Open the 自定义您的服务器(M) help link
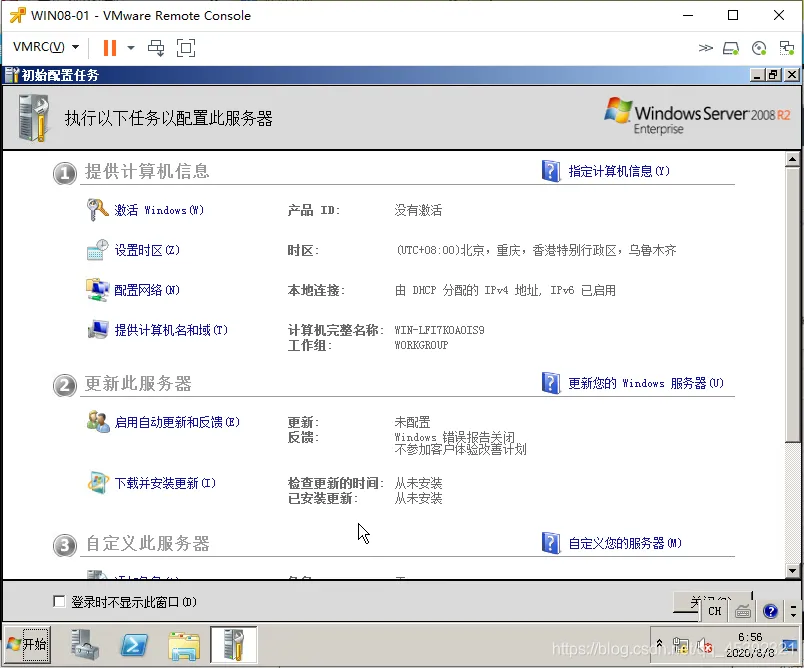This screenshot has width=804, height=668. coord(625,543)
